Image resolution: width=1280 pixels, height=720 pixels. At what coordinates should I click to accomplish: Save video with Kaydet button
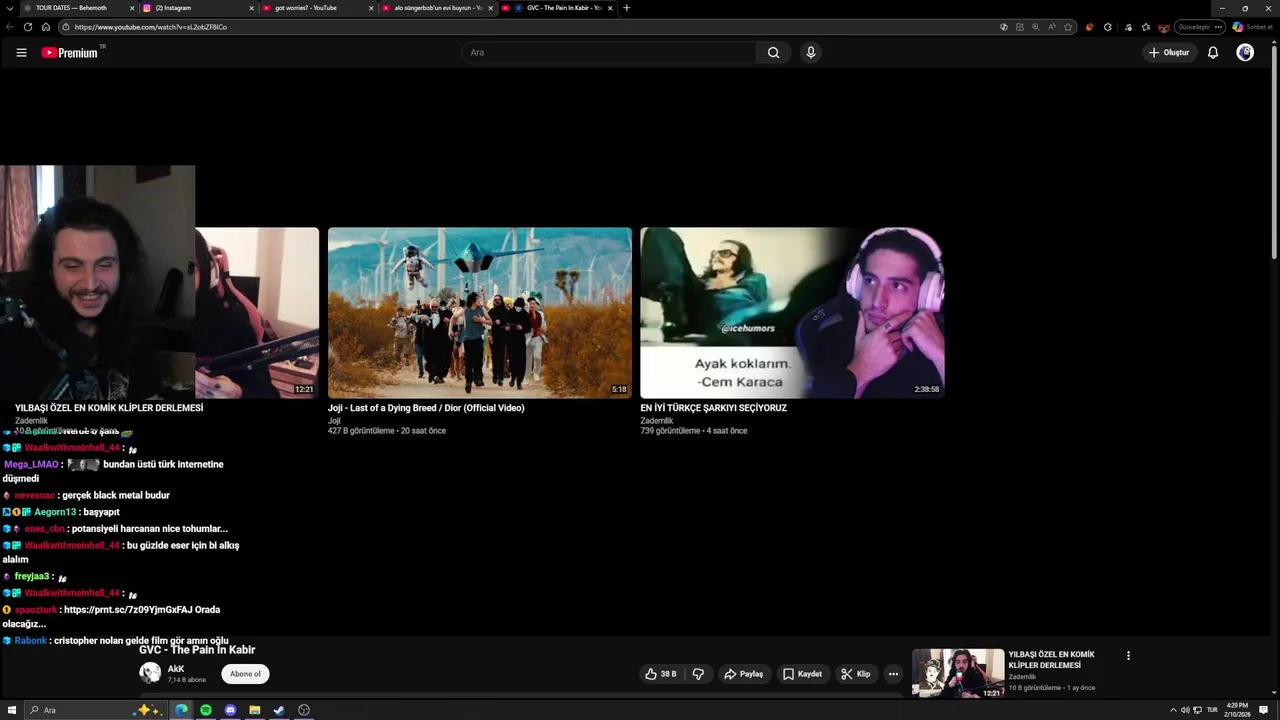coord(802,674)
